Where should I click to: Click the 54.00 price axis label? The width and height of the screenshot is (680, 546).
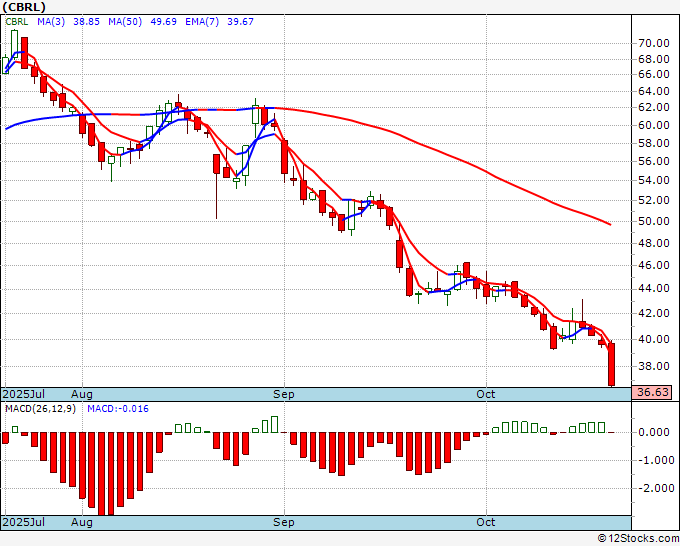tap(654, 180)
